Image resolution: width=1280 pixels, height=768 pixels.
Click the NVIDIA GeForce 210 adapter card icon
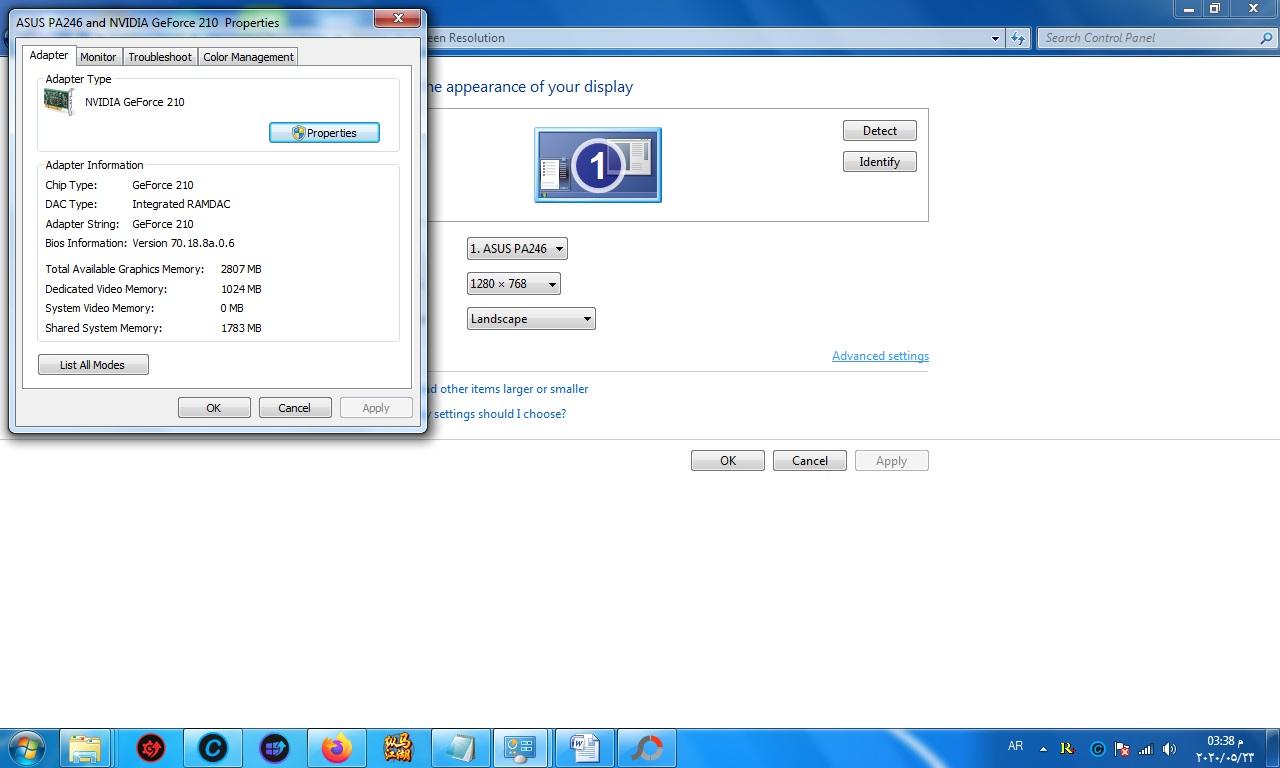point(59,101)
